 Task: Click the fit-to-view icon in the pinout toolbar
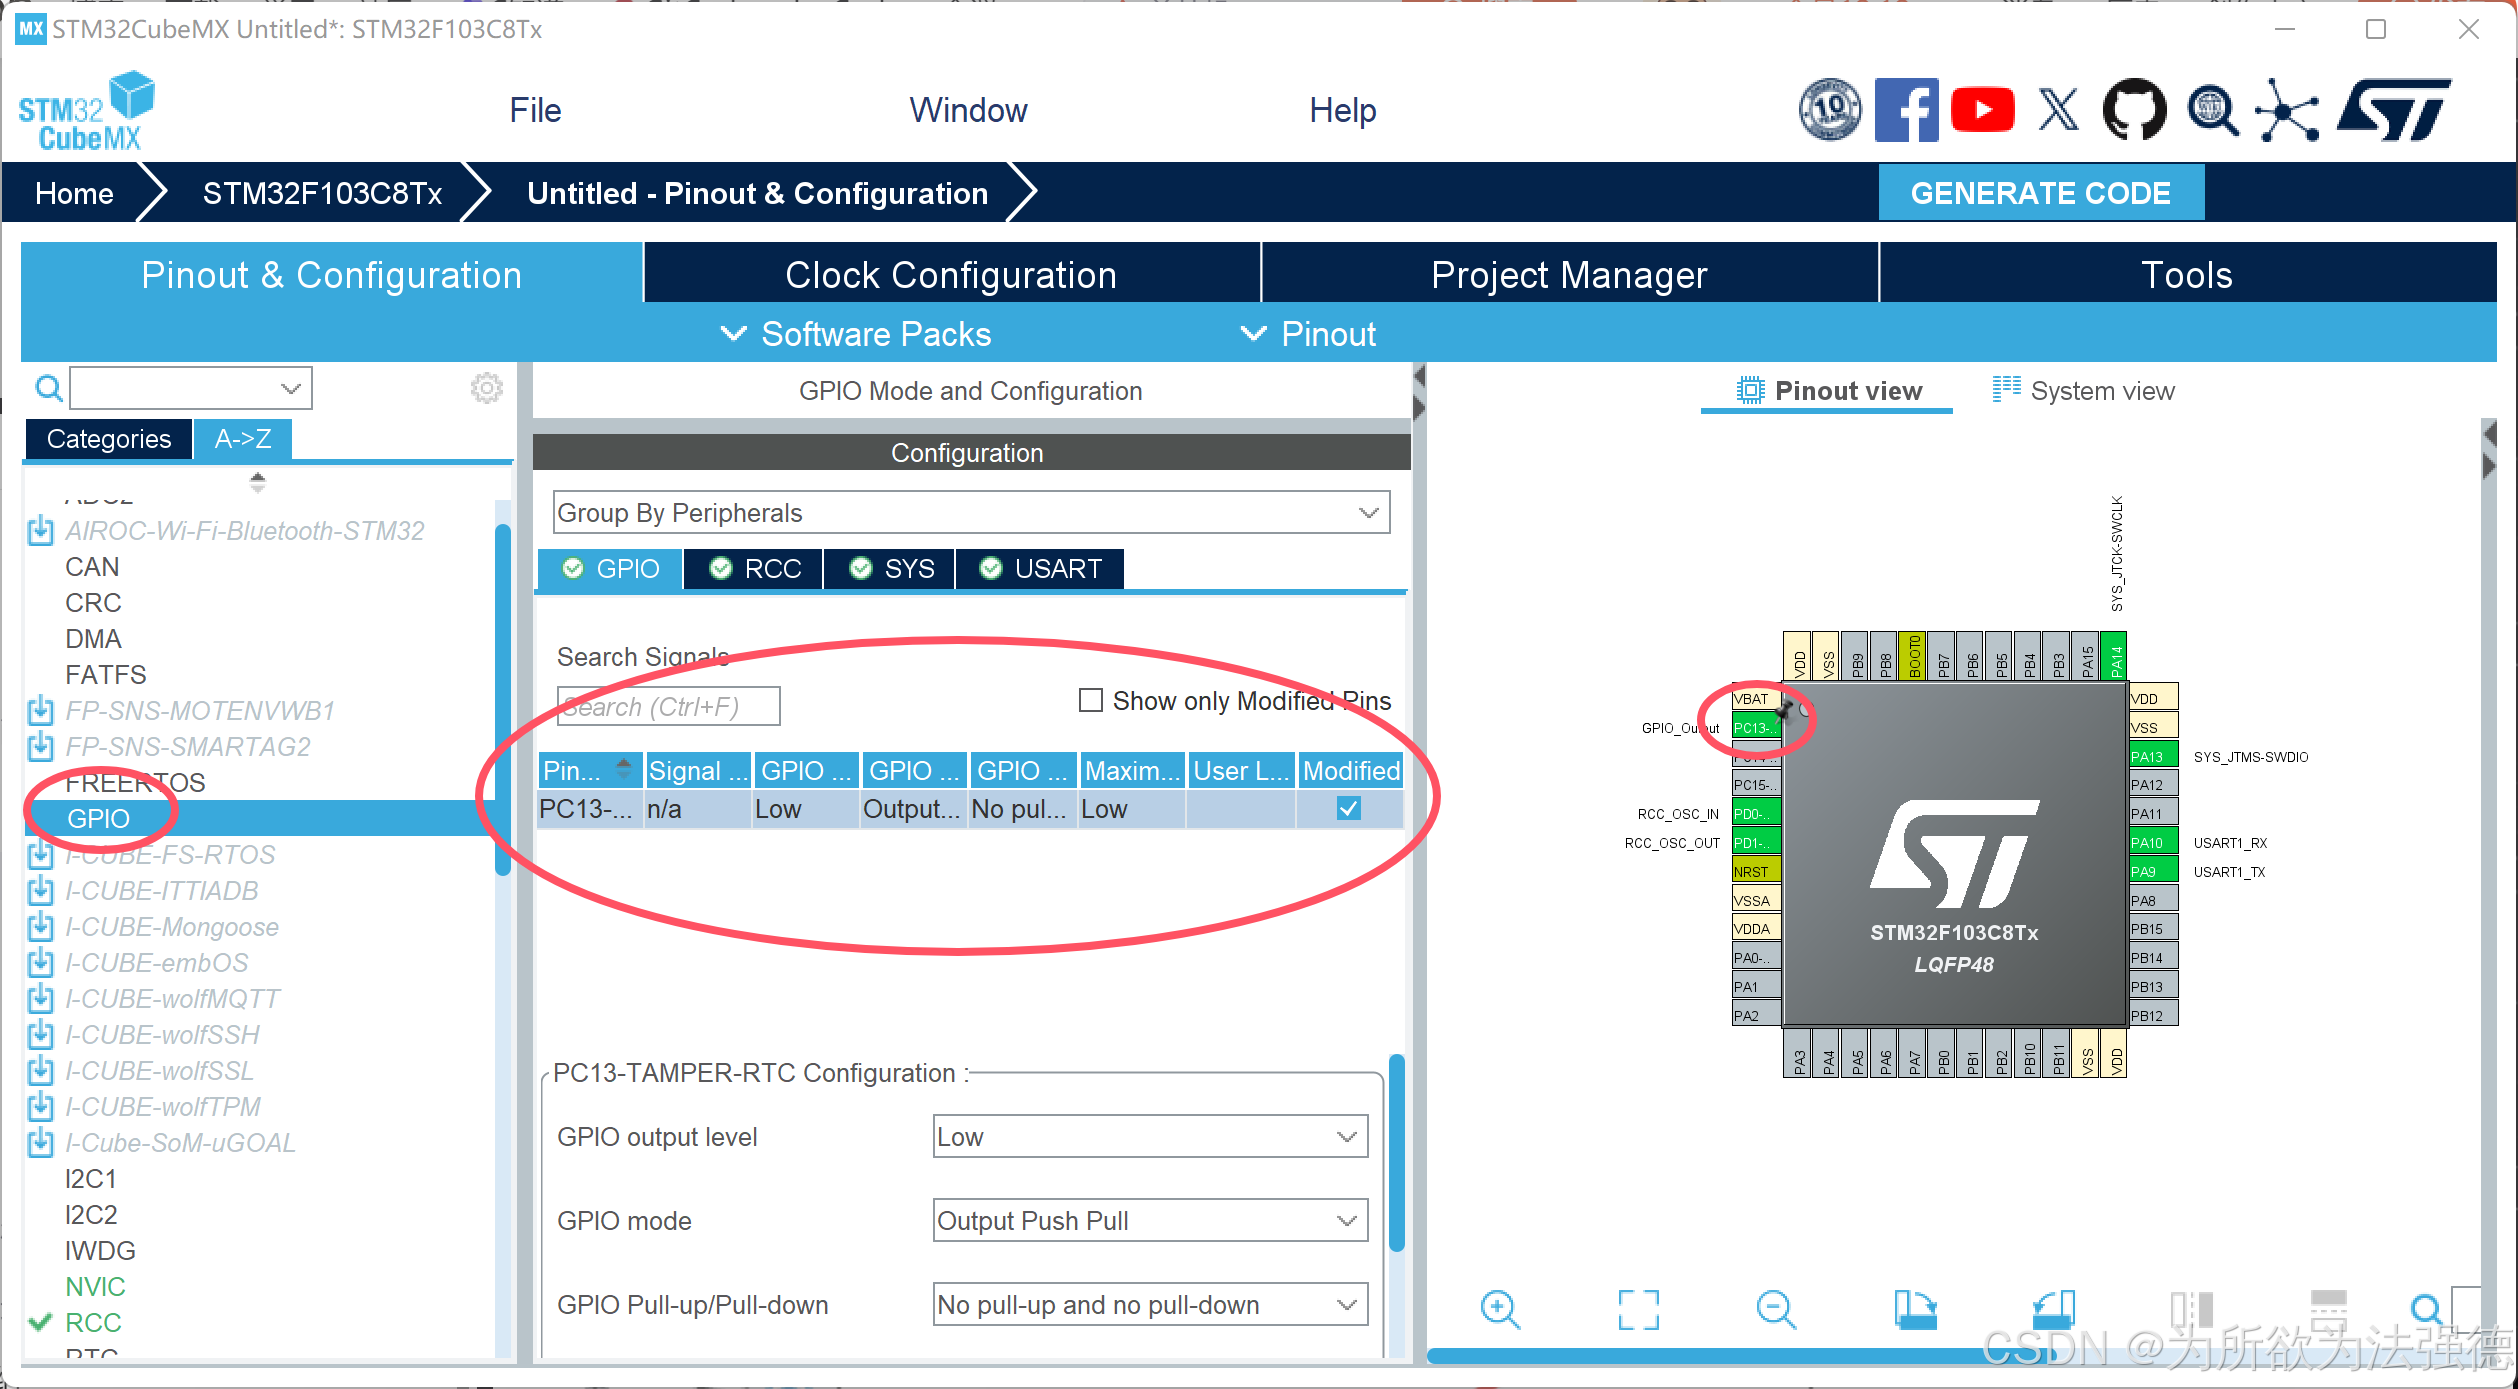(x=1638, y=1309)
